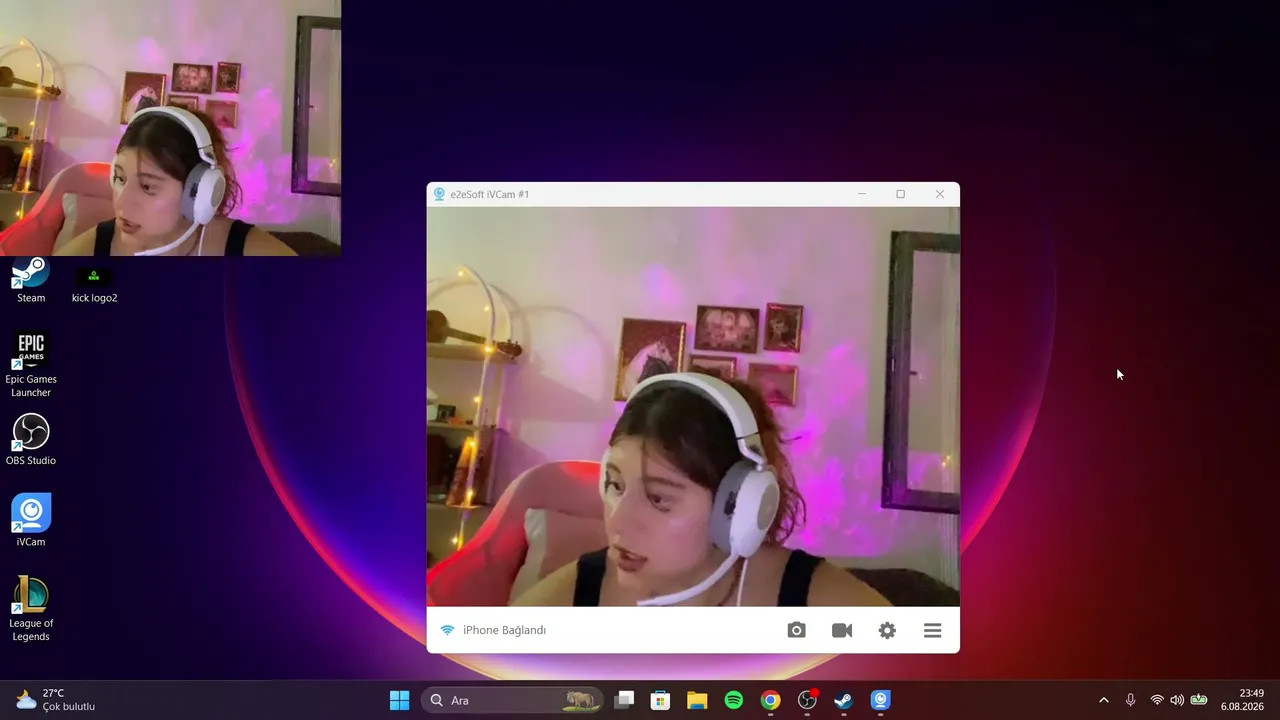The width and height of the screenshot is (1280, 720).
Task: Select the OBS Studio desktop shortcut
Action: [31, 440]
